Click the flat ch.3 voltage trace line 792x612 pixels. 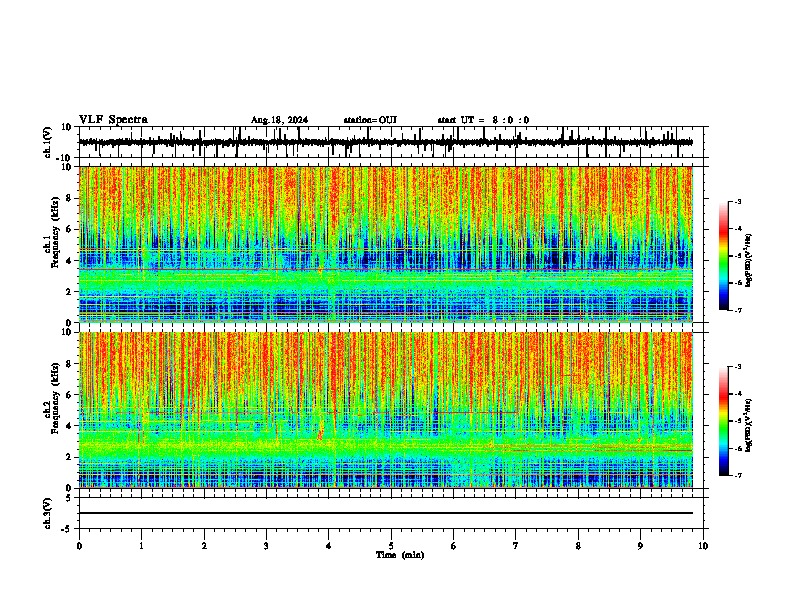(386, 513)
